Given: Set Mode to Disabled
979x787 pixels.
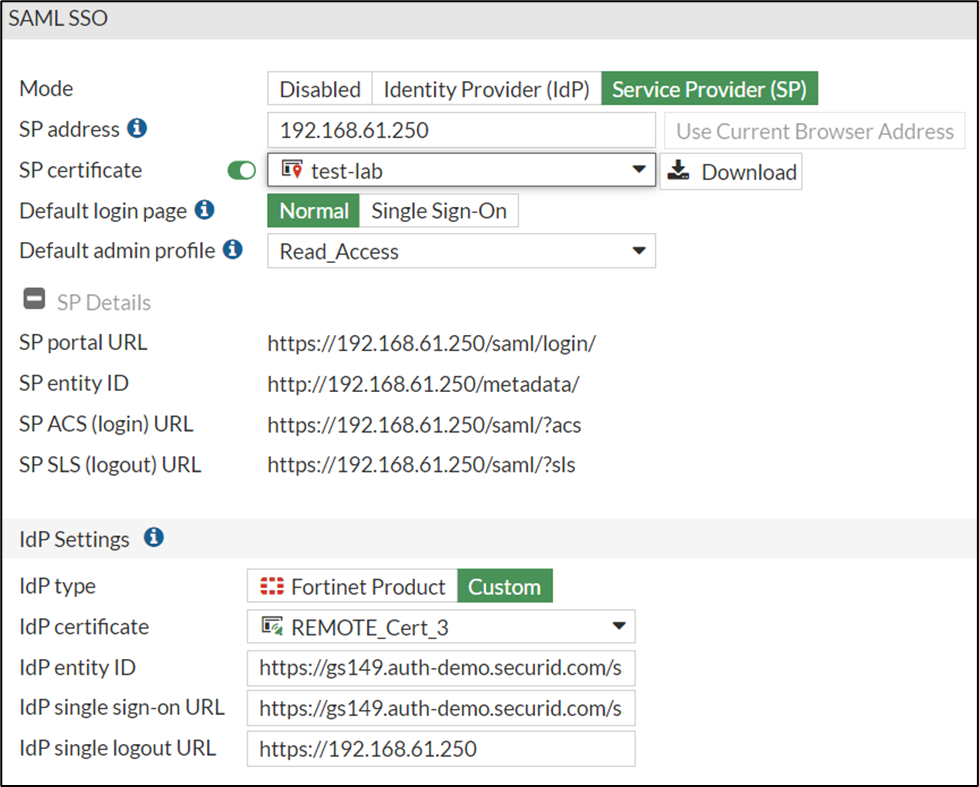Looking at the screenshot, I should (x=319, y=89).
